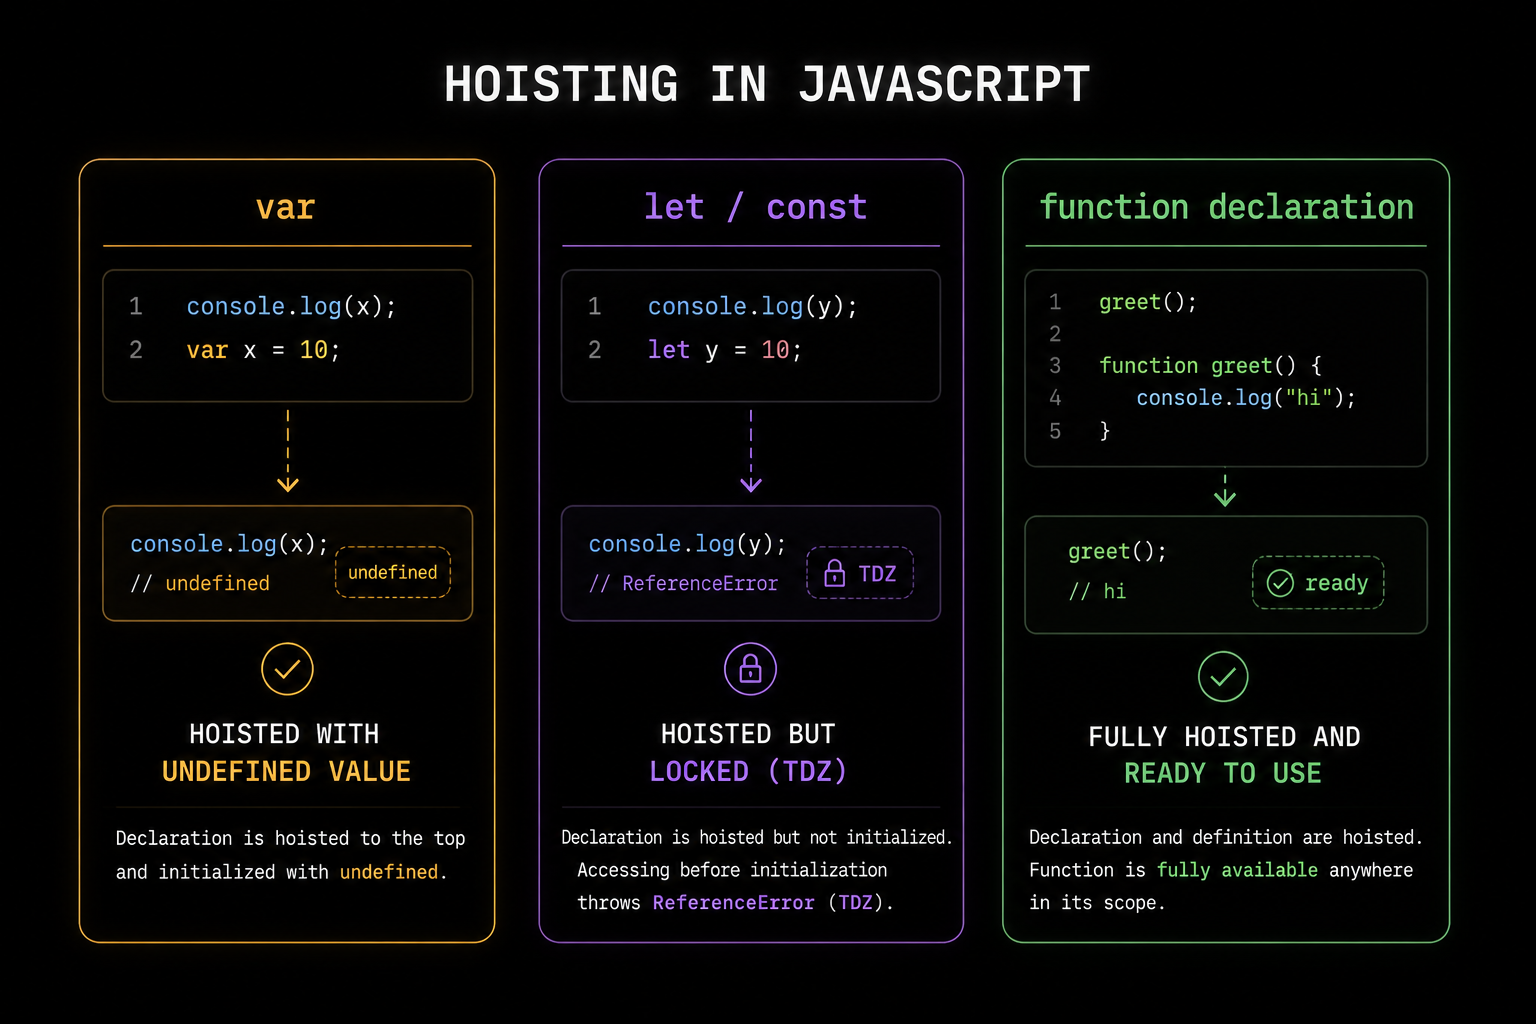Click the HOISTING IN JAVASCRIPT title
1536x1024 pixels.
pos(767,84)
